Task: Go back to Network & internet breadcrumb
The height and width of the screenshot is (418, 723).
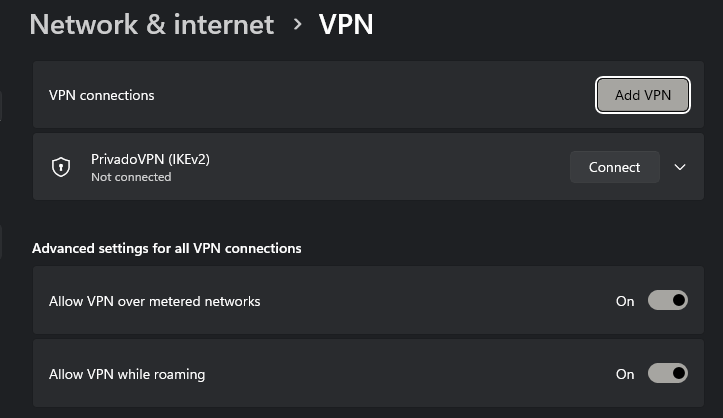Action: click(152, 24)
